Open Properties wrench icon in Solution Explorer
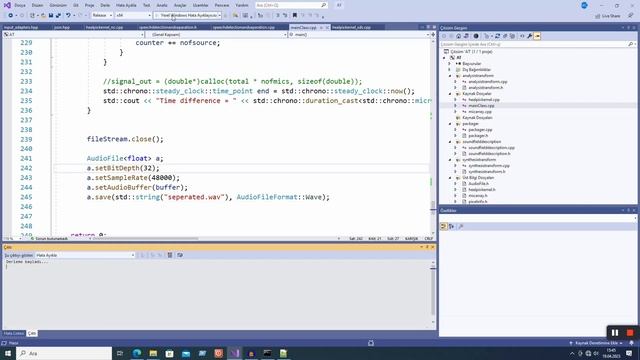Viewport: 640px width, 360px height. coord(529,36)
